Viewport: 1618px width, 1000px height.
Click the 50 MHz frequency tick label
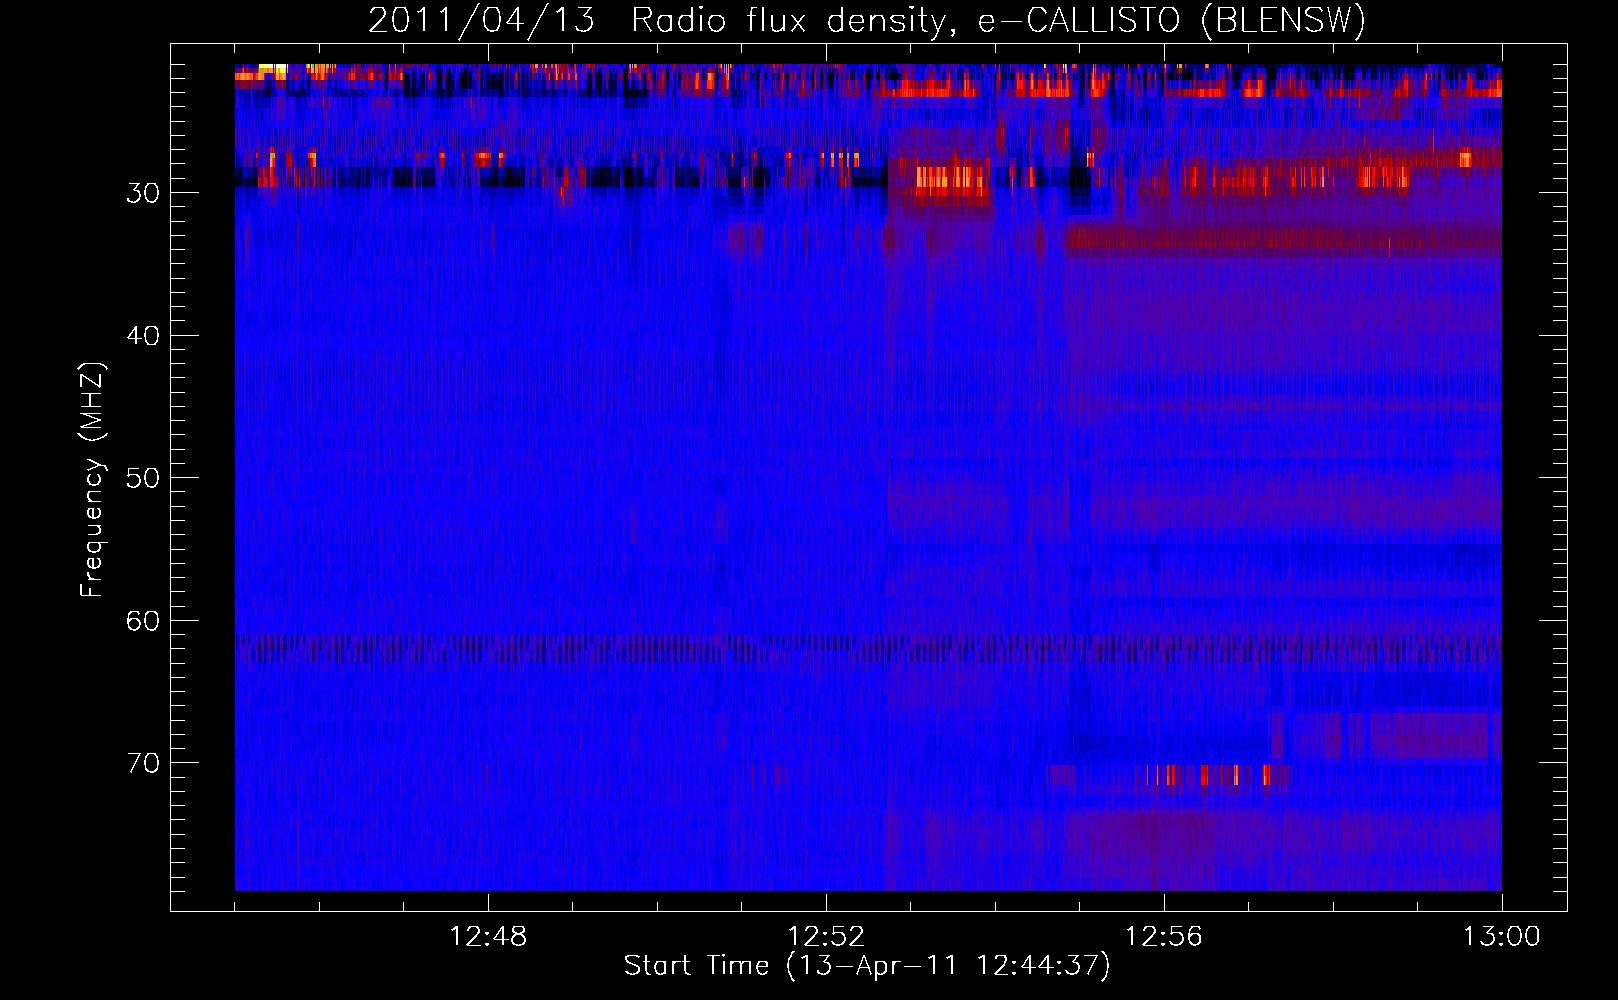coord(143,478)
